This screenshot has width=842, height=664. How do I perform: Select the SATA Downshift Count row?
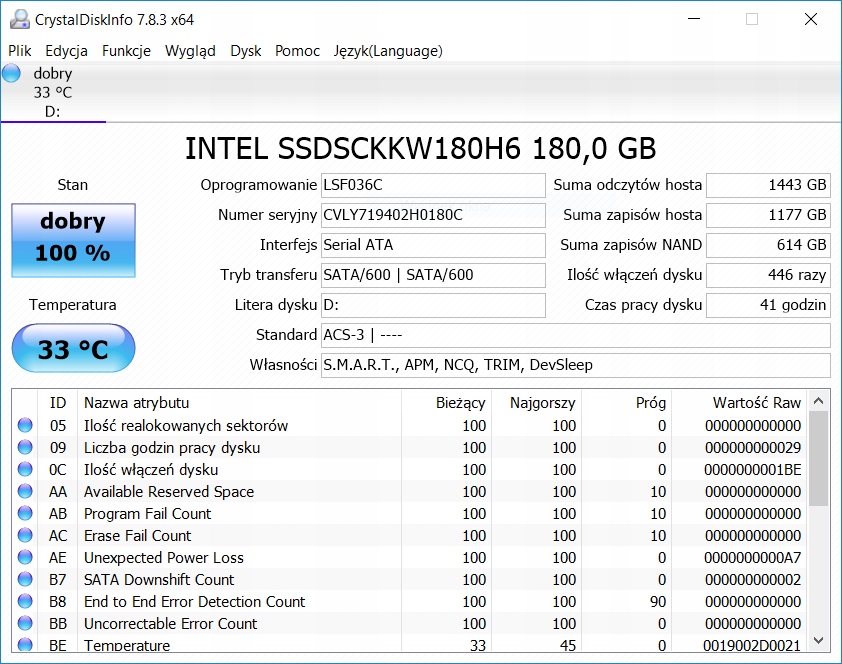[x=409, y=579]
